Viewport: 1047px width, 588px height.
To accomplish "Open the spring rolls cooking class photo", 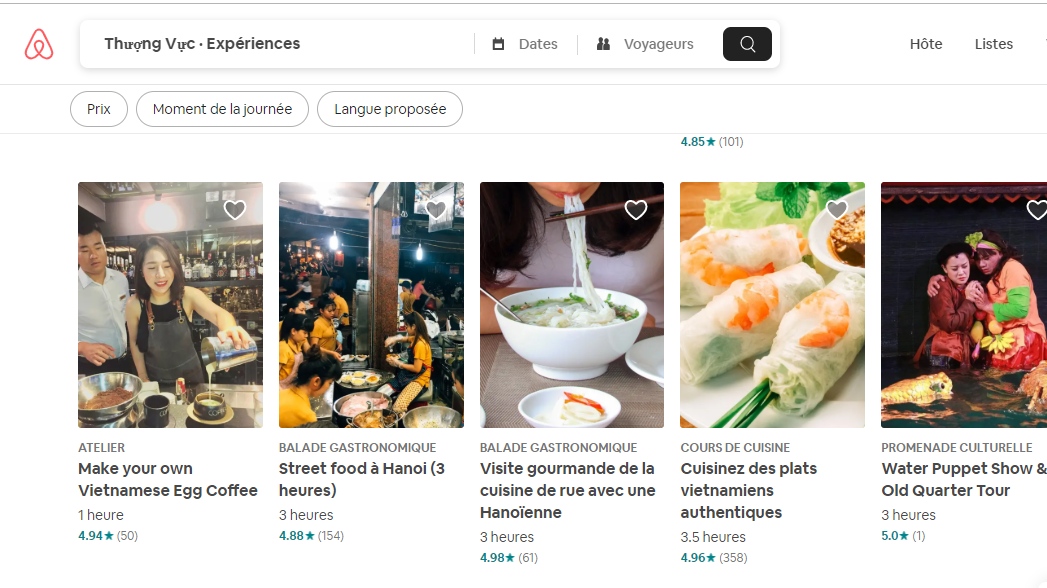I will coord(773,305).
